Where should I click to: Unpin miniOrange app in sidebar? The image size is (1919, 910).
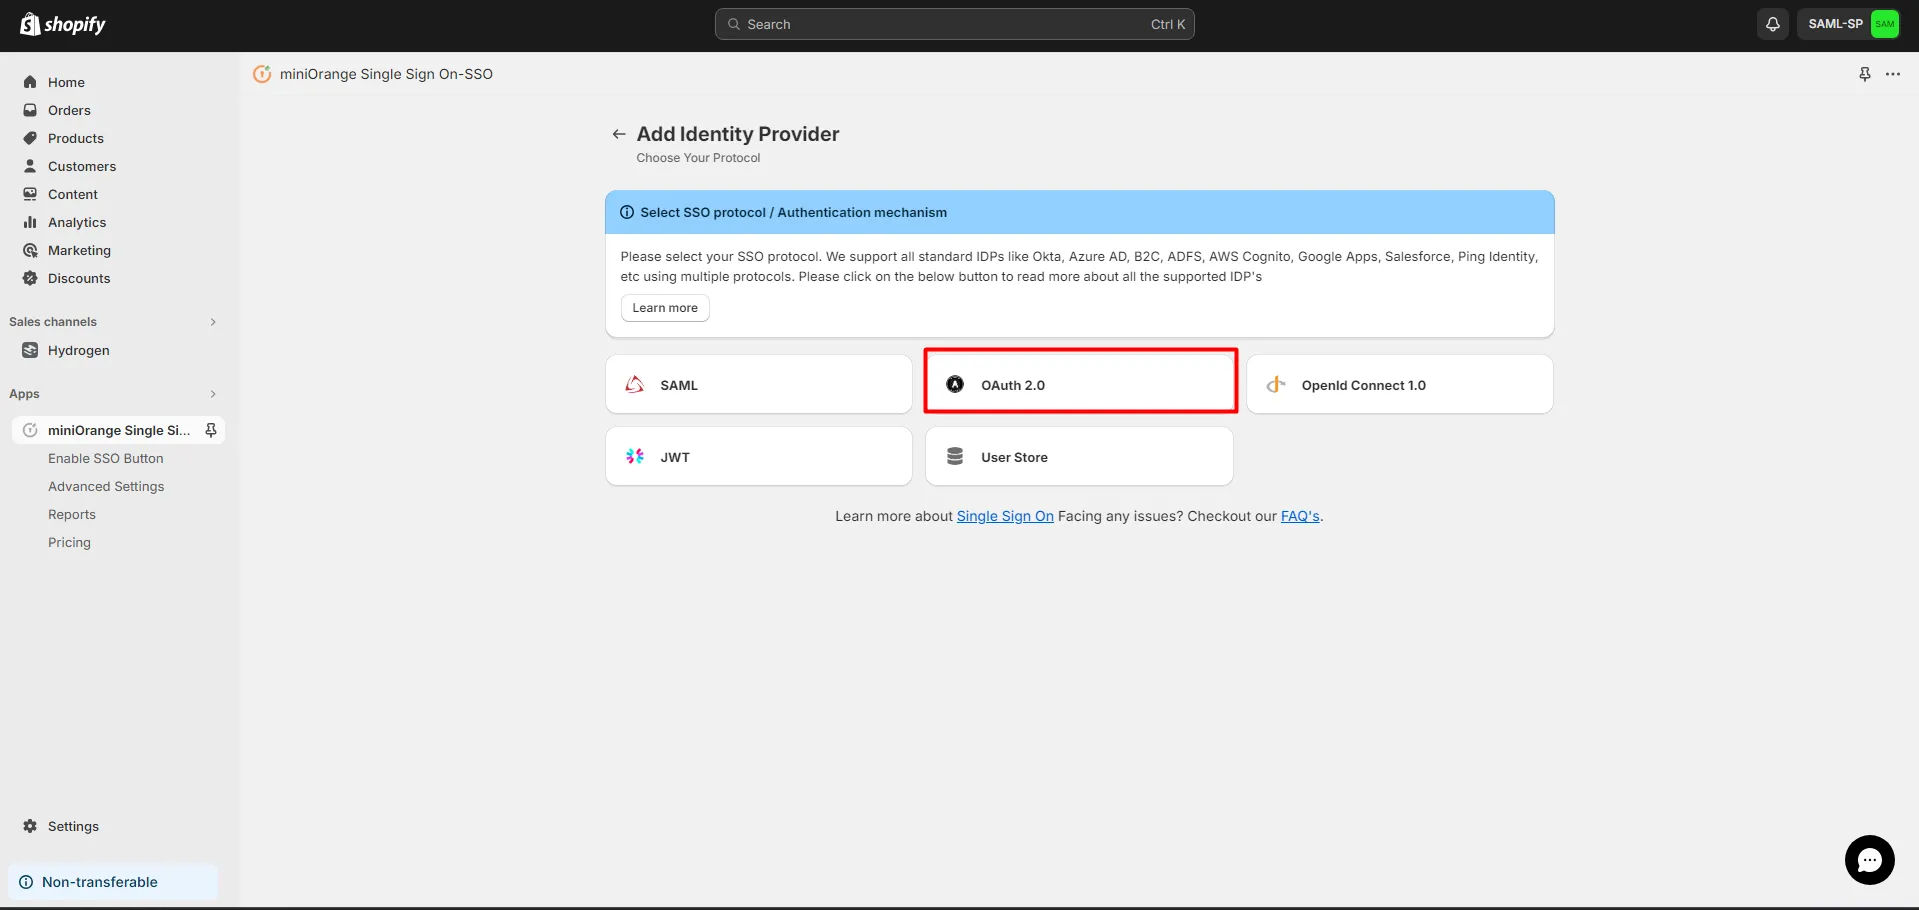[211, 430]
